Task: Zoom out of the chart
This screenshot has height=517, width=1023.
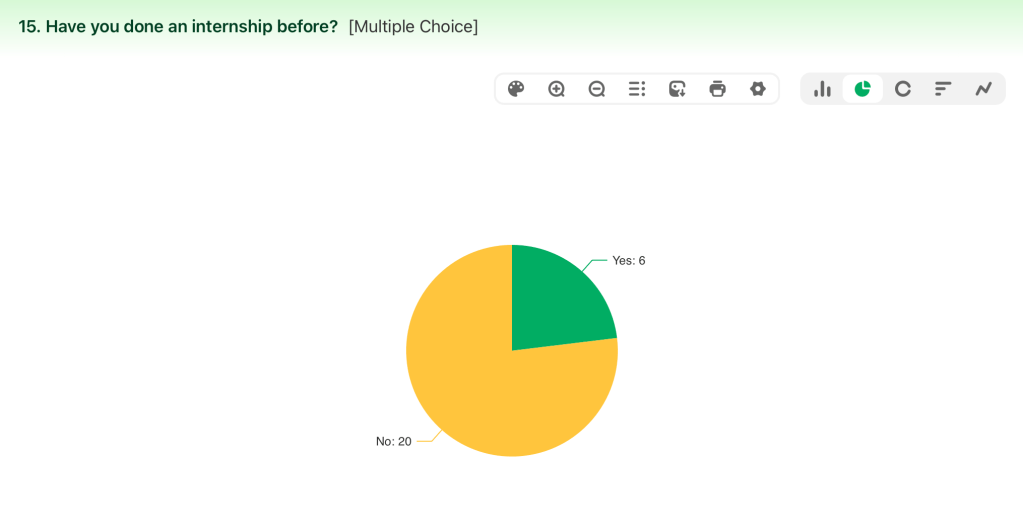Action: (597, 89)
